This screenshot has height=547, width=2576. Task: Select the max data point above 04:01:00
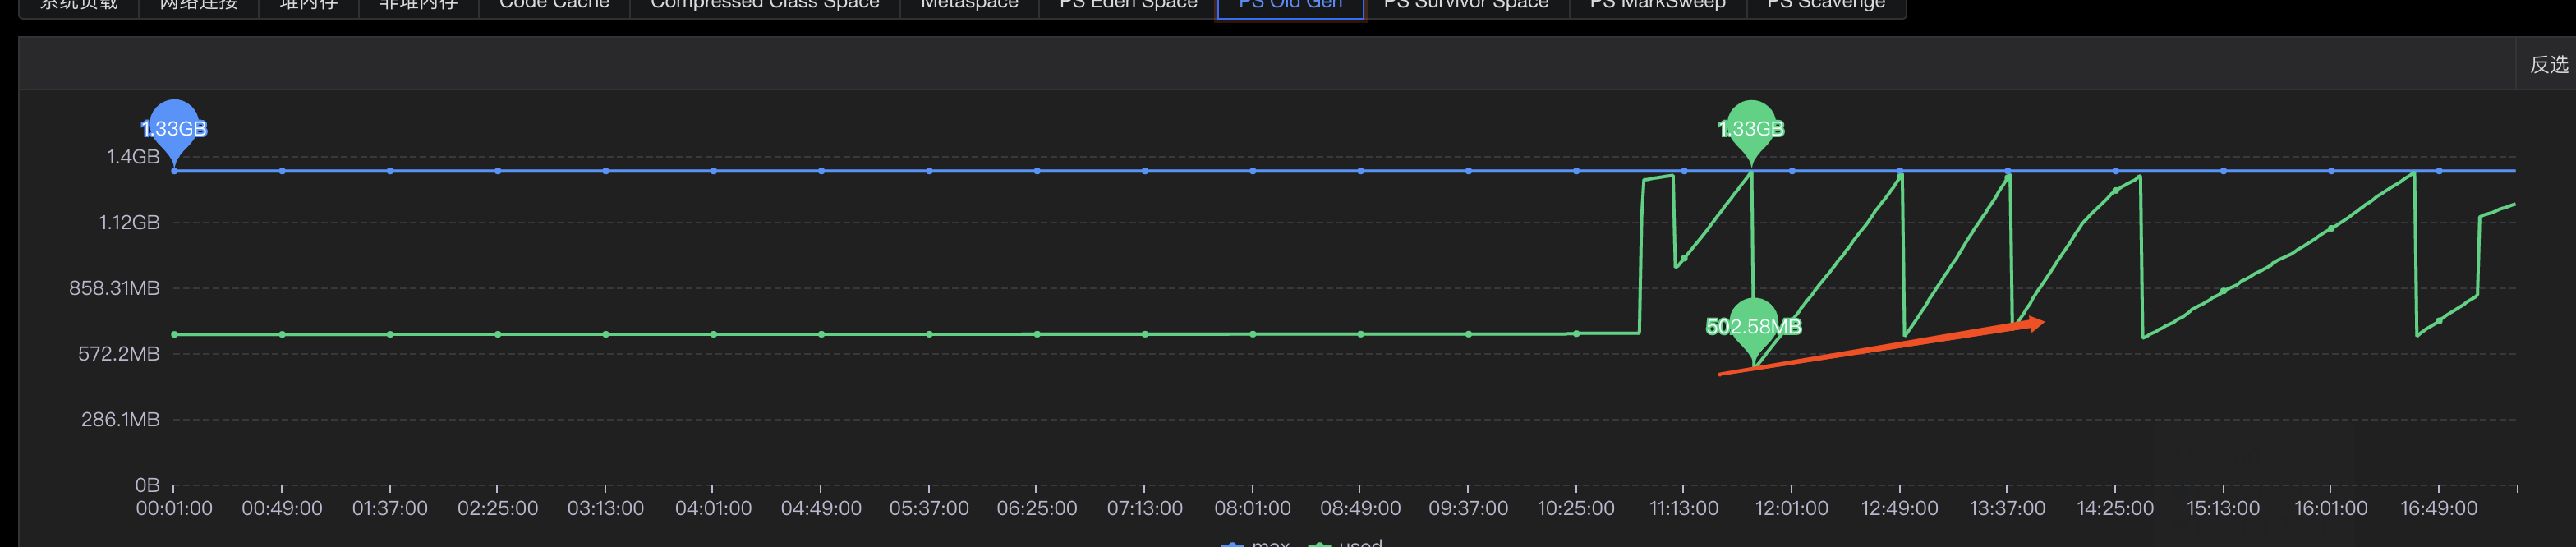[713, 171]
